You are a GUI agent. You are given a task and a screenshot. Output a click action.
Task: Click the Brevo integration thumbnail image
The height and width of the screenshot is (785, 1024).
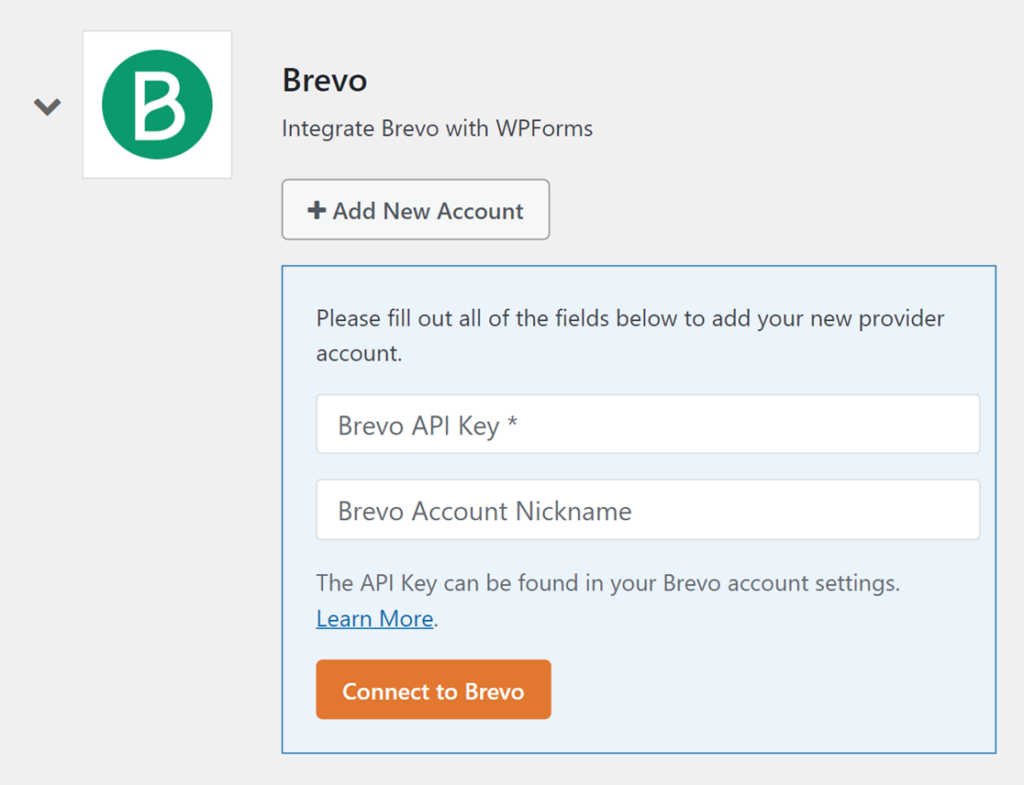156,104
